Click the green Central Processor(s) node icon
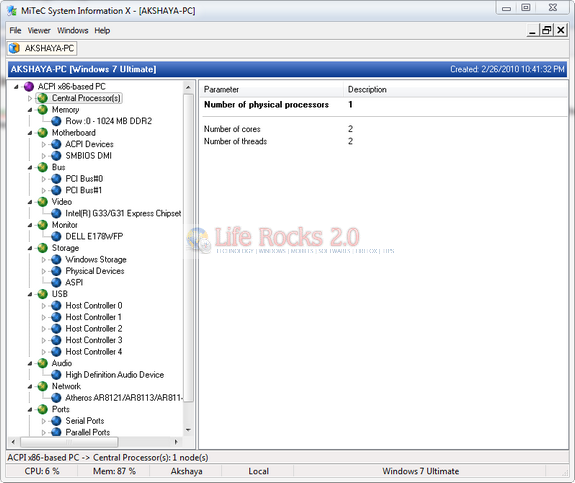Viewport: 575px width, 483px height. (x=43, y=98)
